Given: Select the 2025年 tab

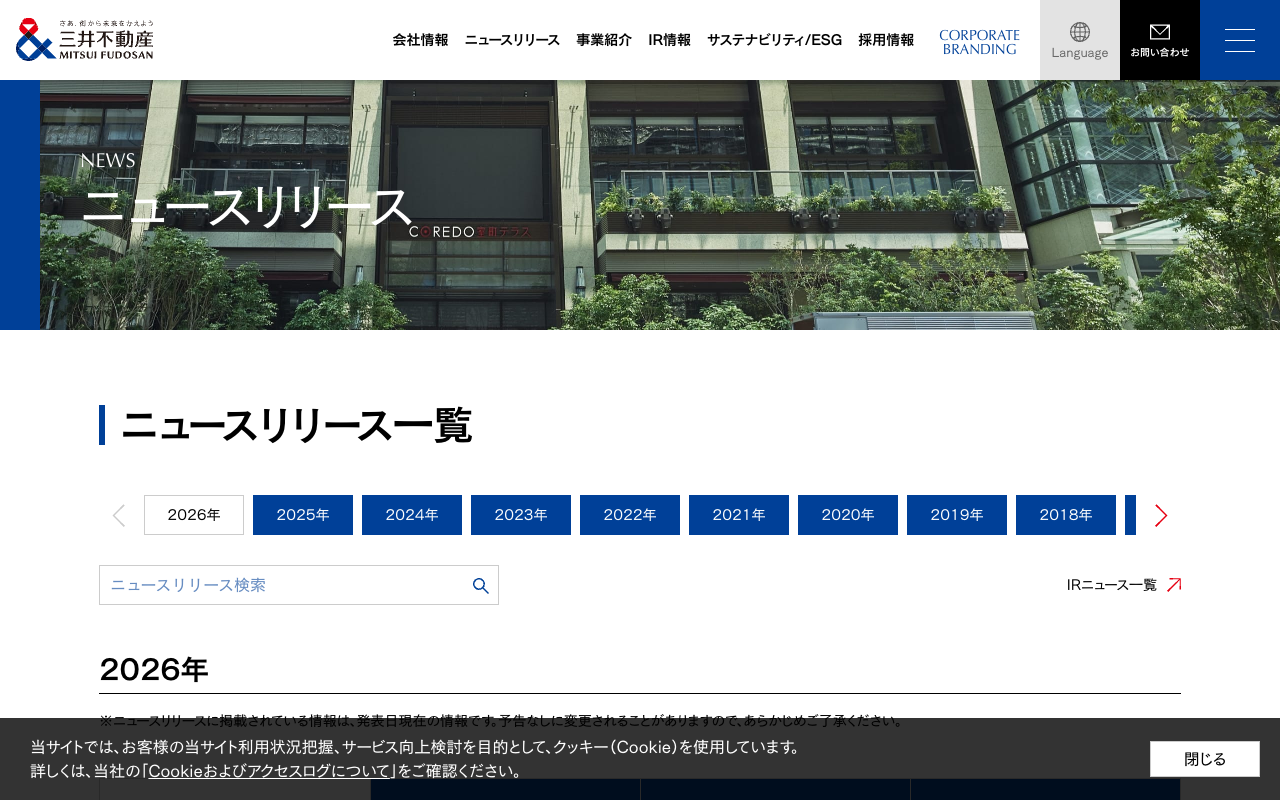Looking at the screenshot, I should click(303, 515).
